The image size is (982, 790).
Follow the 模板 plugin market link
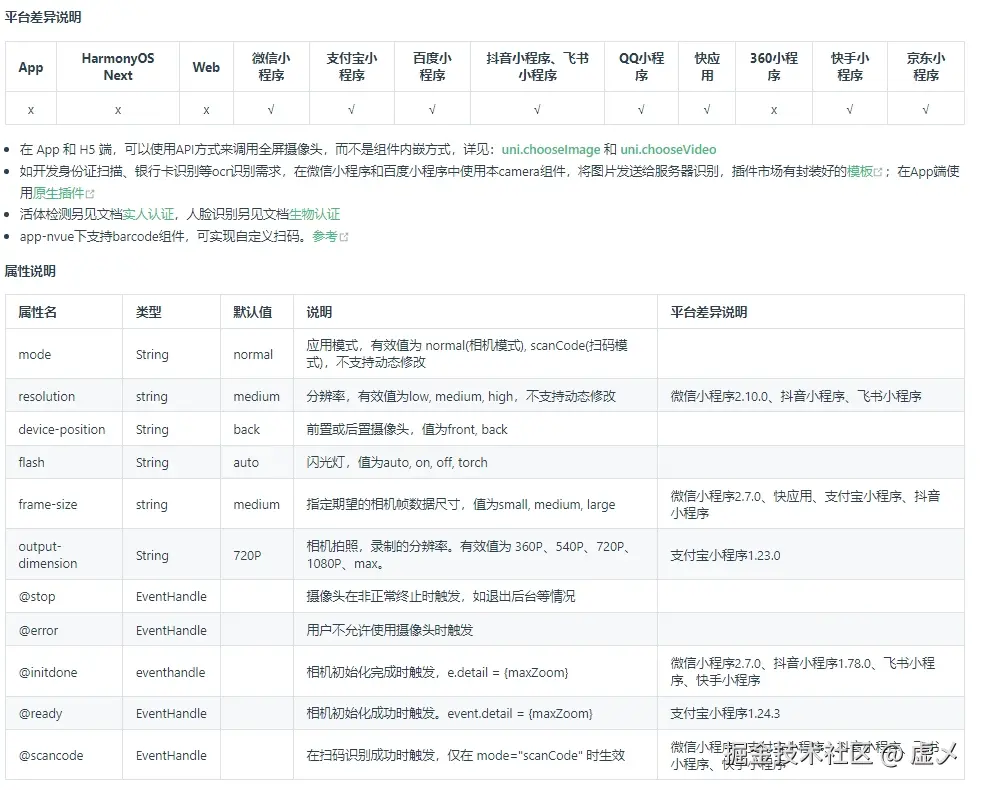pos(860,171)
